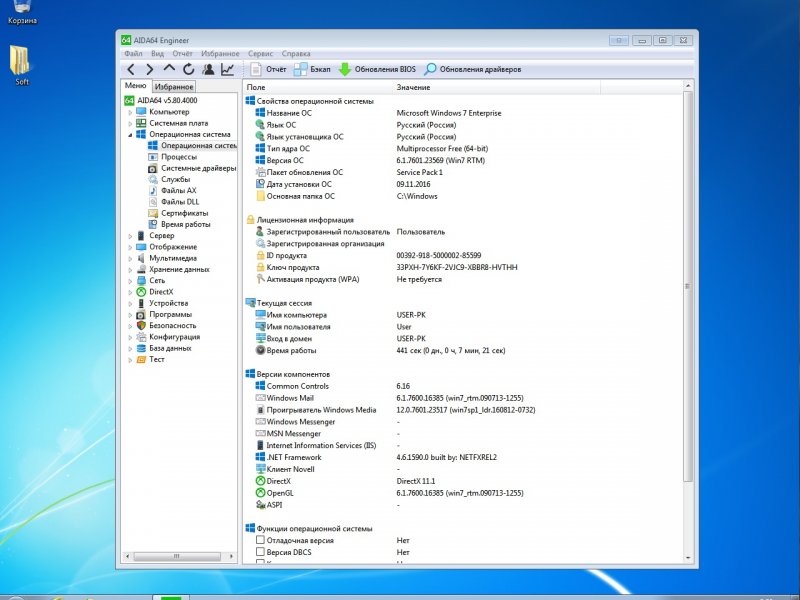Click the scroll down arrow in details pane
800x600 pixels.
pyautogui.click(x=687, y=558)
